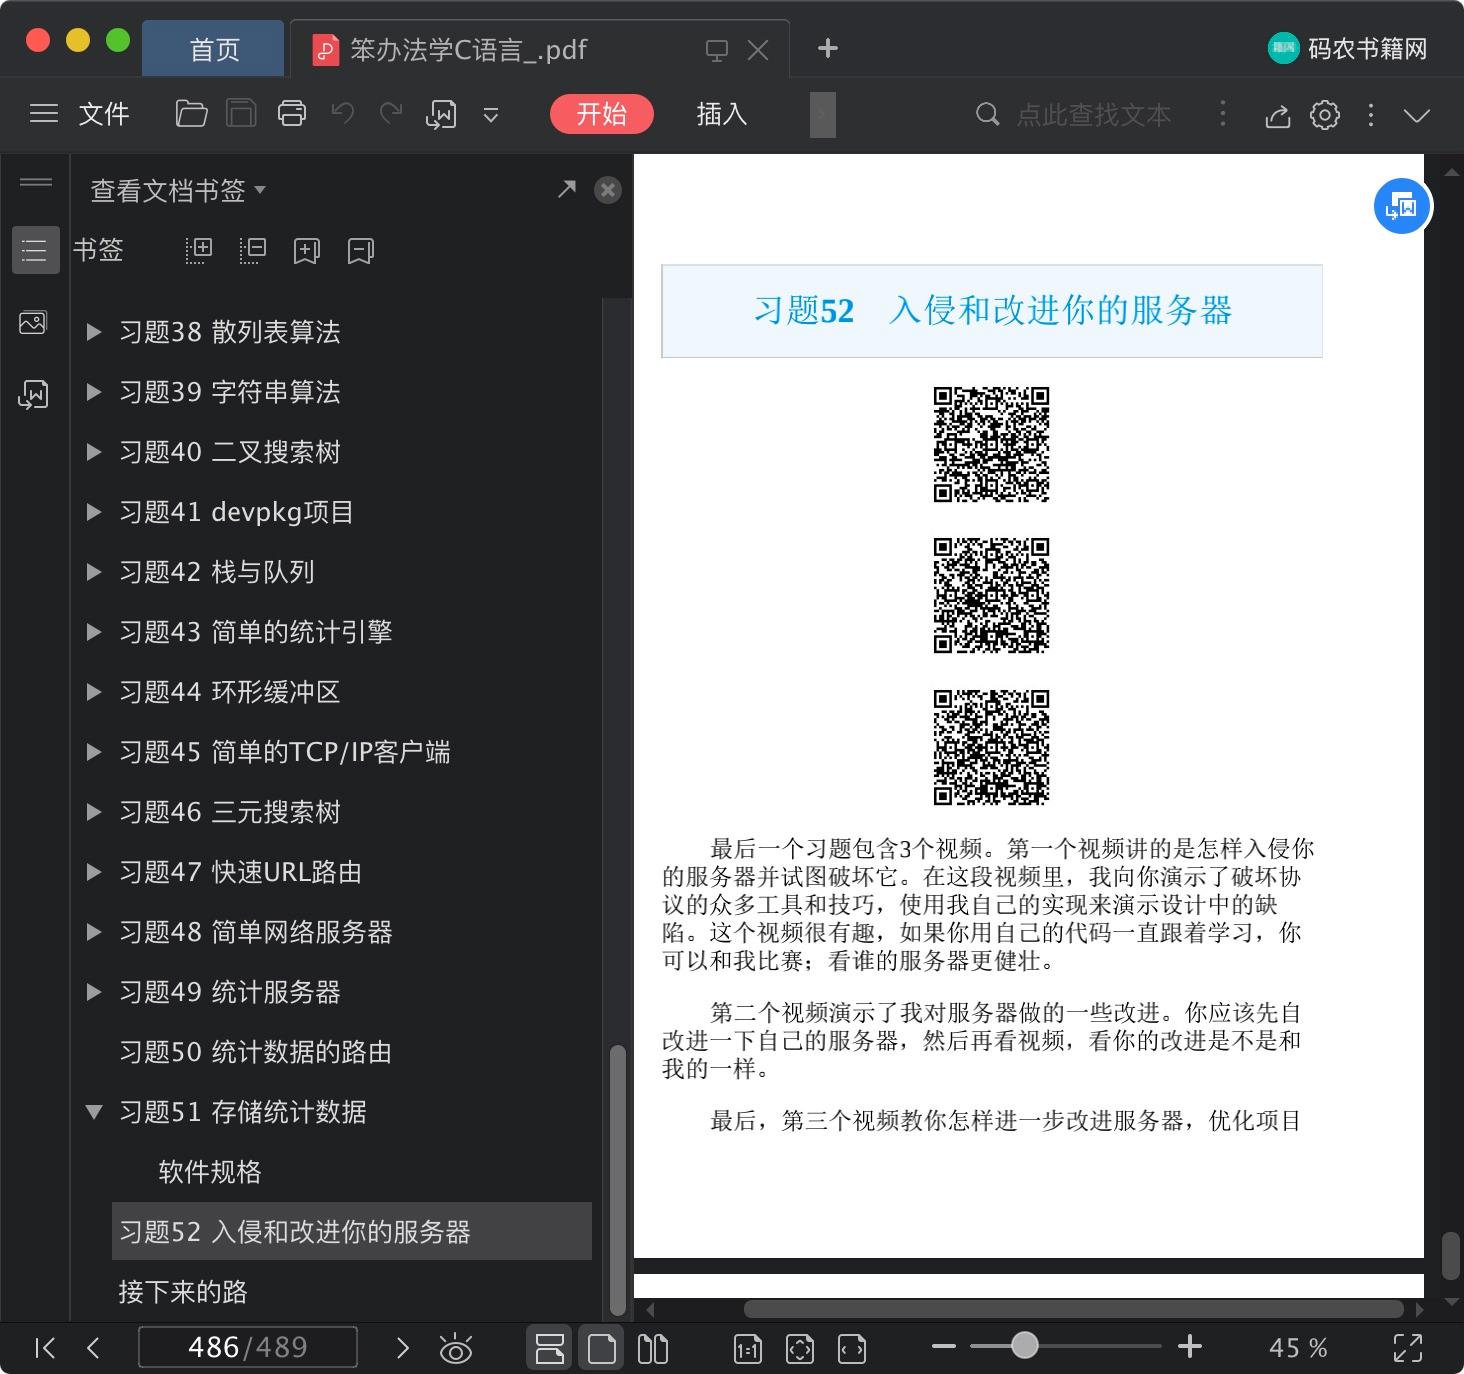The height and width of the screenshot is (1374, 1464).
Task: Go to next page arrow
Action: point(402,1348)
